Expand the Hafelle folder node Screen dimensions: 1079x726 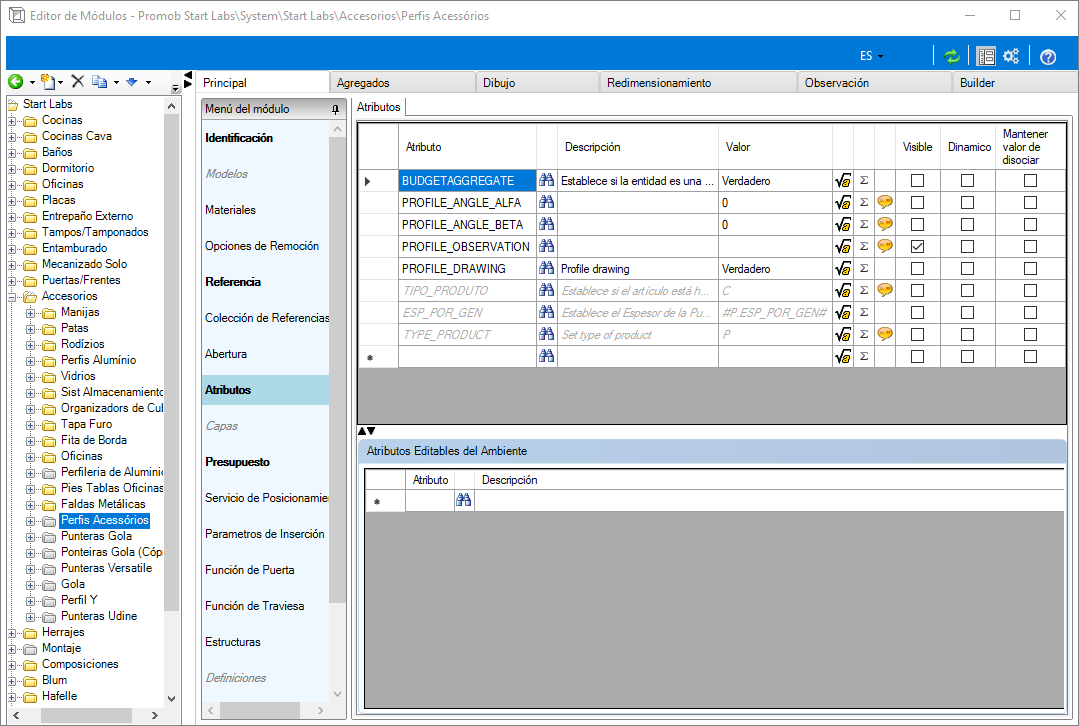12,697
